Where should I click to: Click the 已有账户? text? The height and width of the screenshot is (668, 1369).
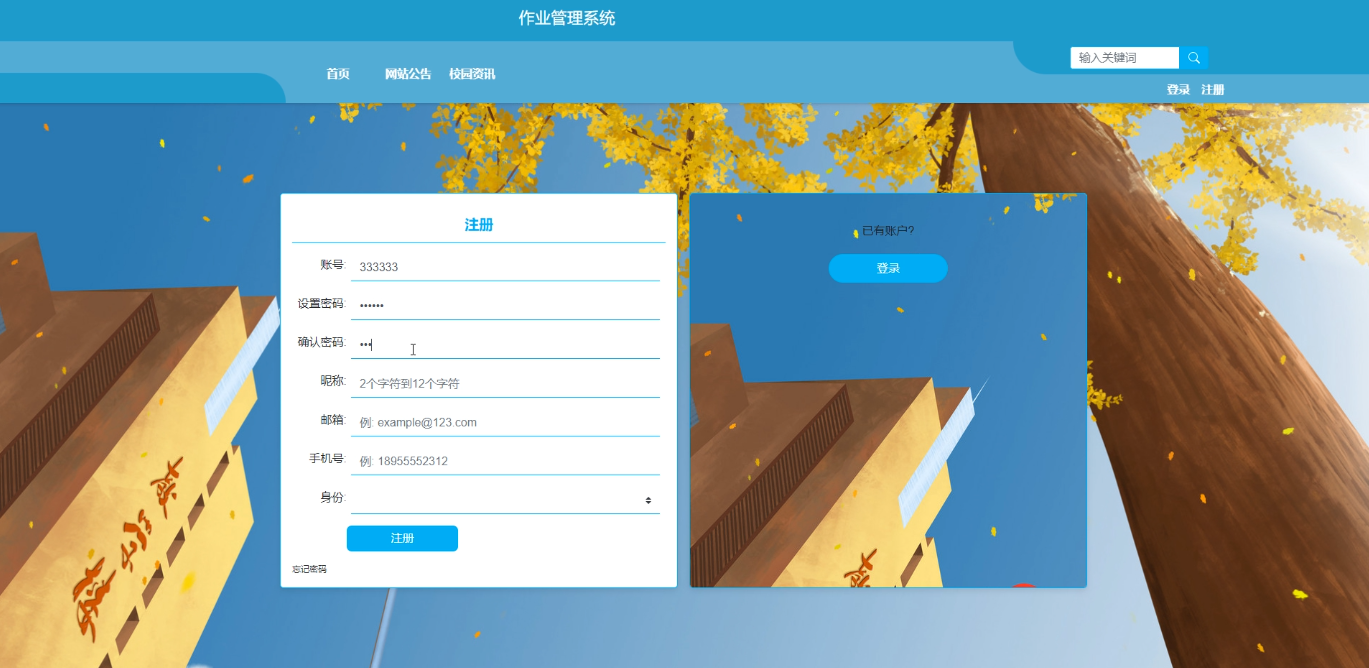888,231
